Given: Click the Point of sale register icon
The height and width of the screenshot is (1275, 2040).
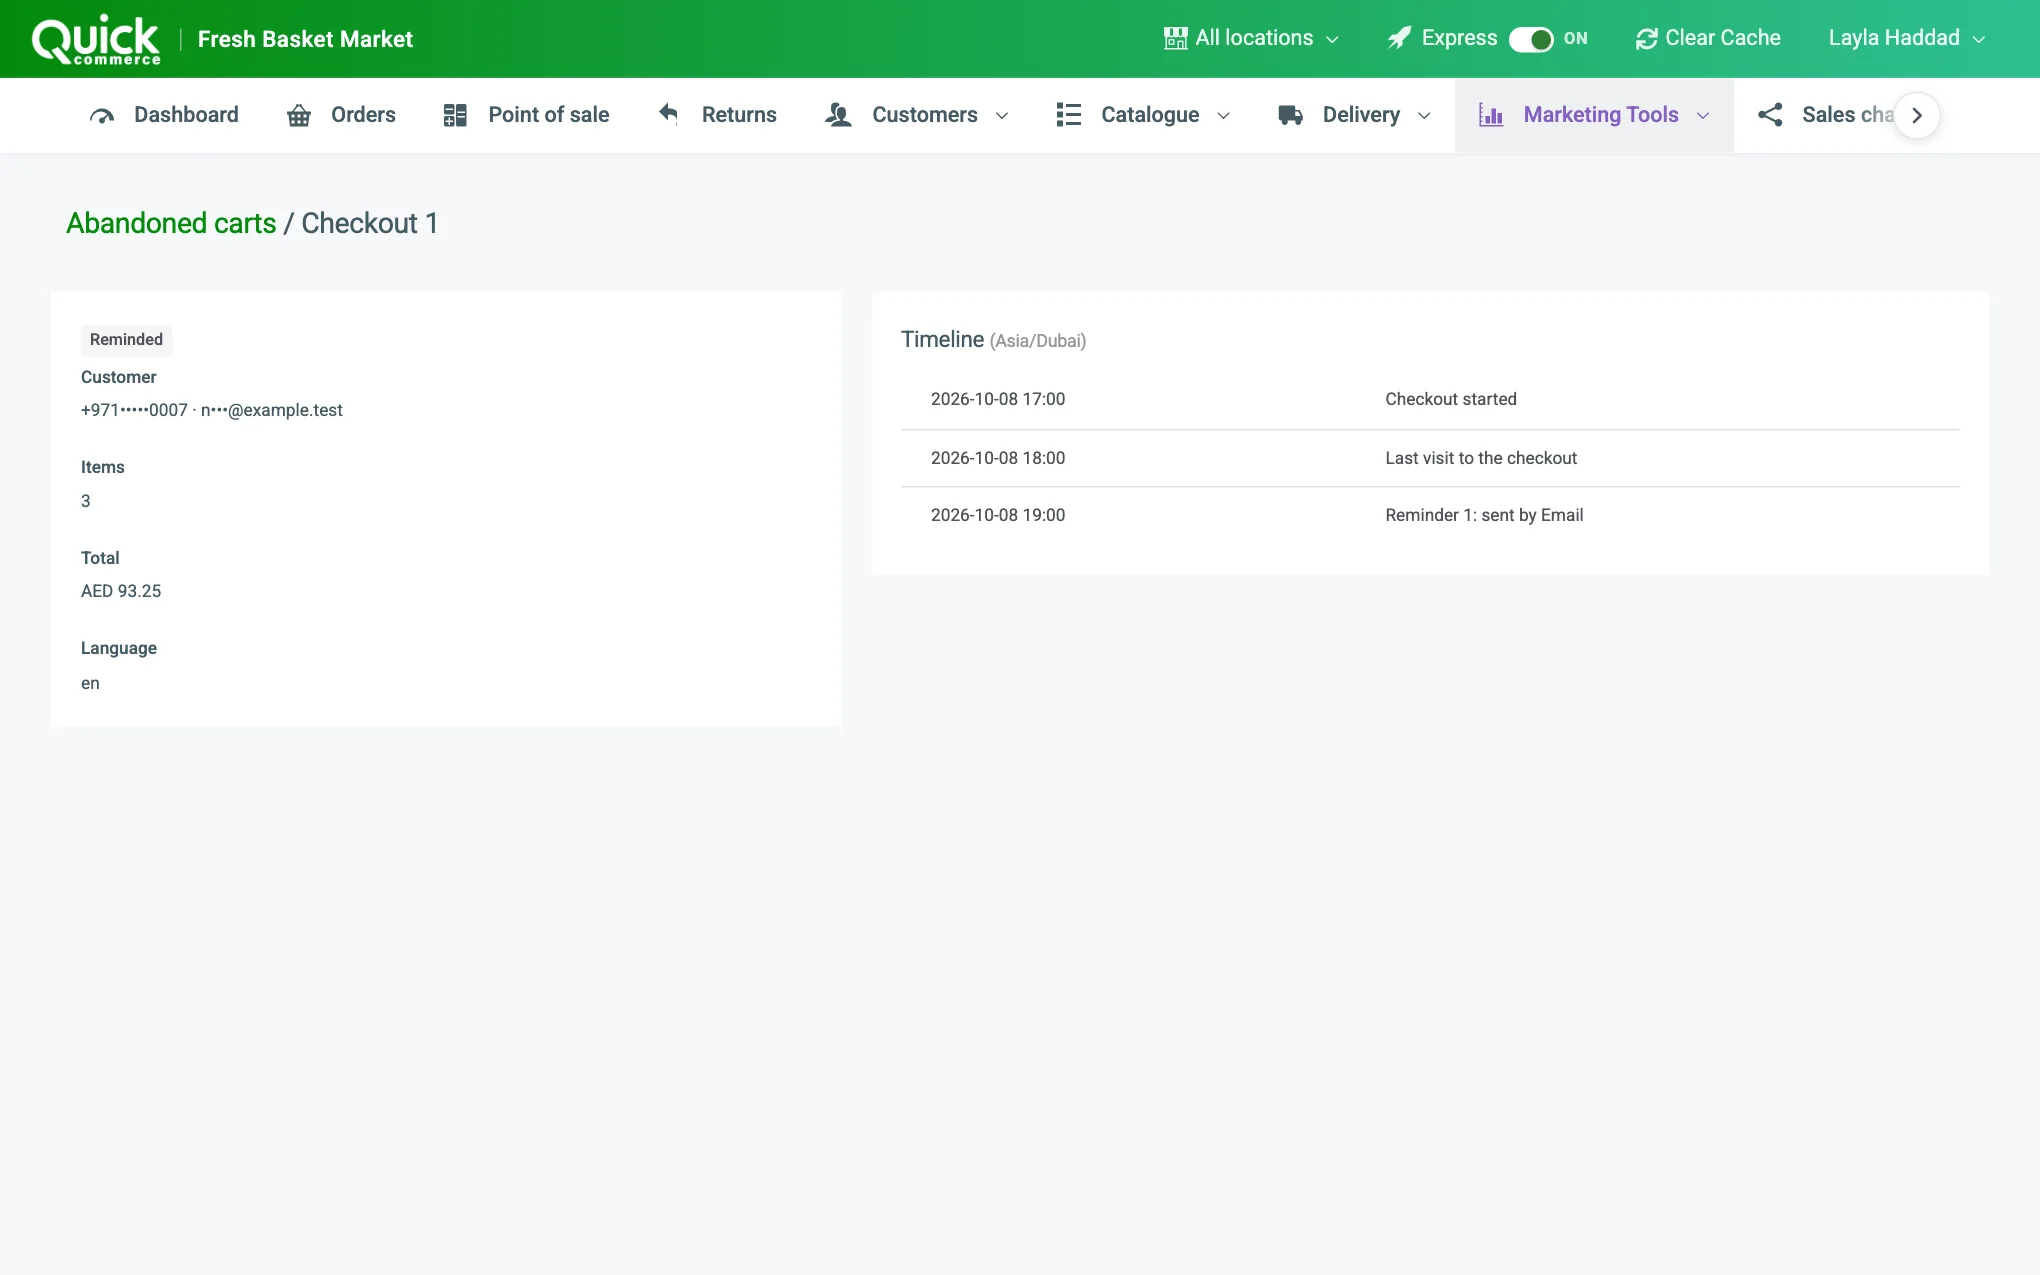Looking at the screenshot, I should [455, 116].
